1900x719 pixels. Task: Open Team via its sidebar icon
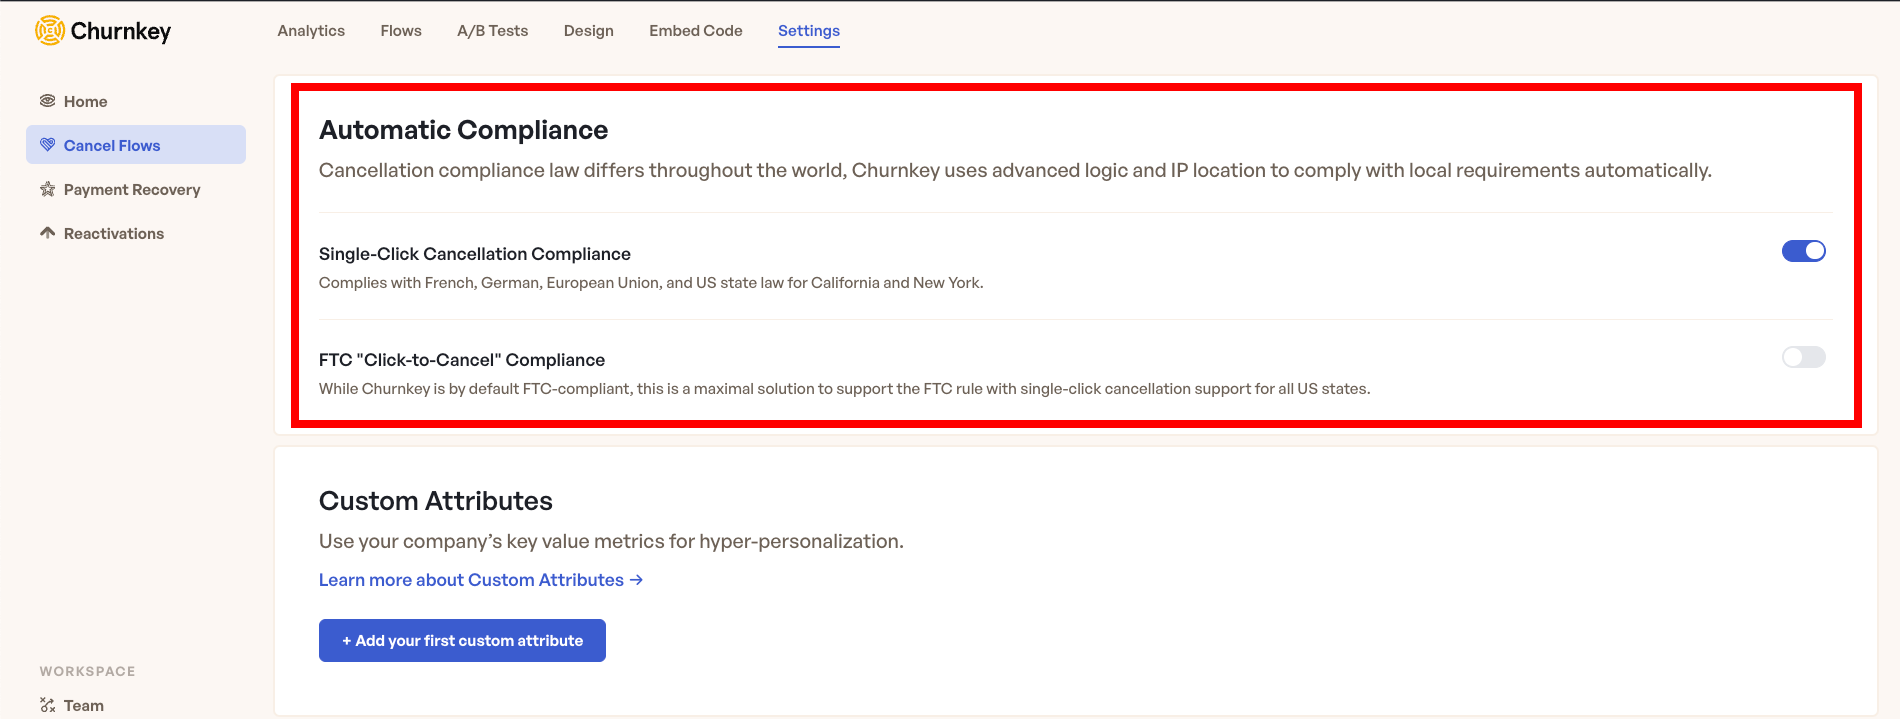click(x=47, y=705)
